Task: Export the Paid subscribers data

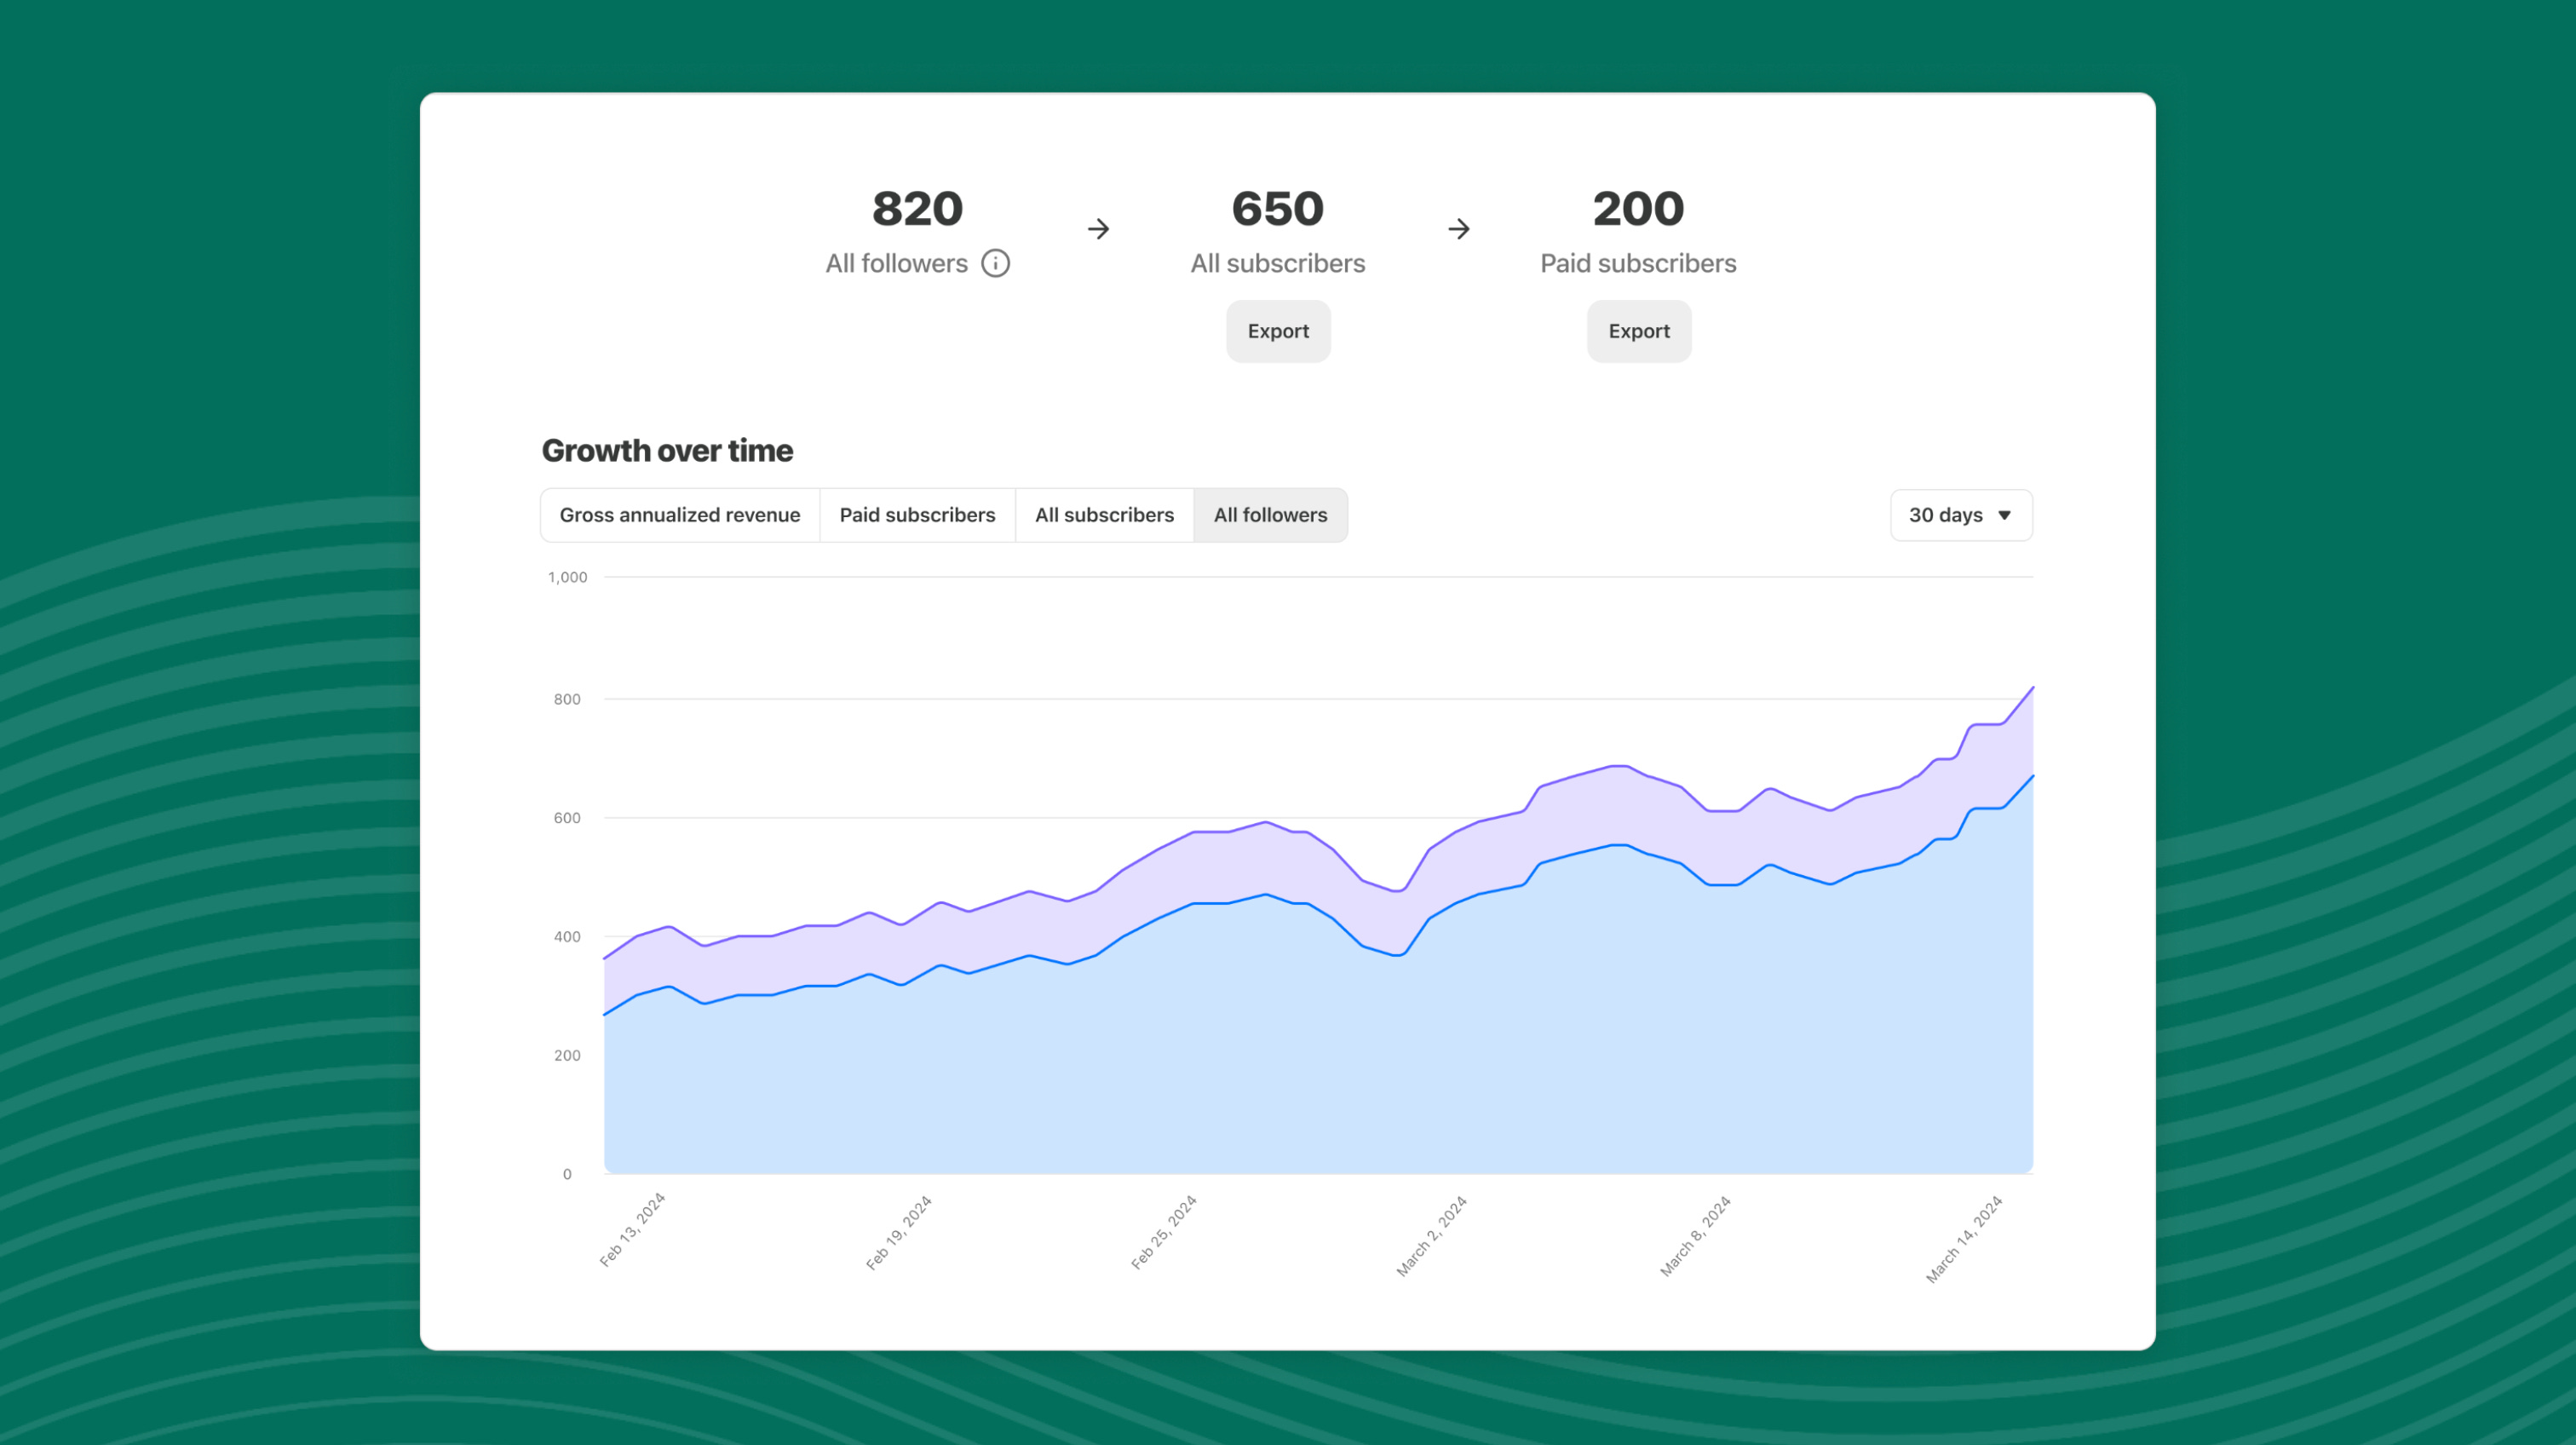Action: click(1638, 331)
